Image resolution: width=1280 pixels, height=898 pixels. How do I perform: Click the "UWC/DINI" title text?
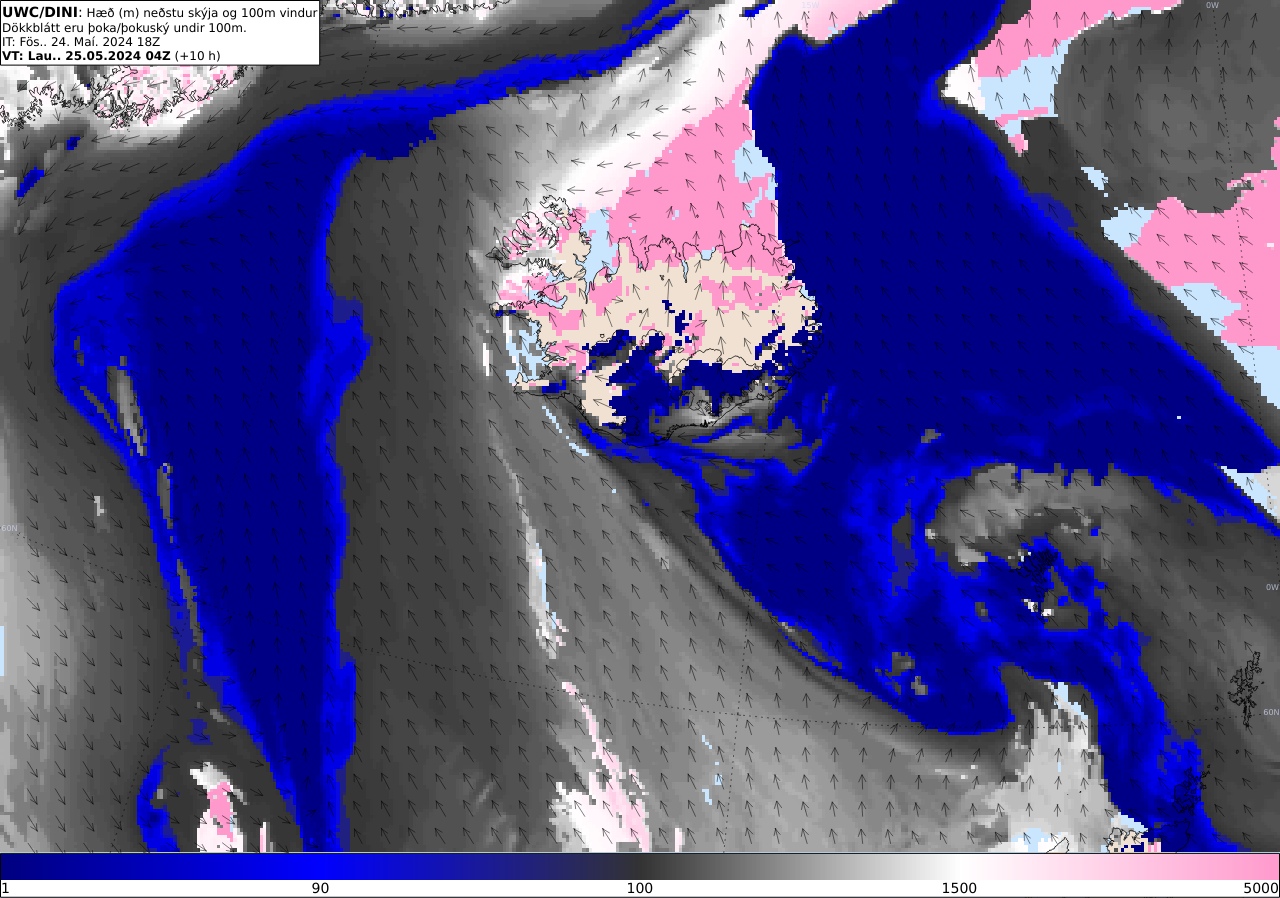(x=40, y=12)
